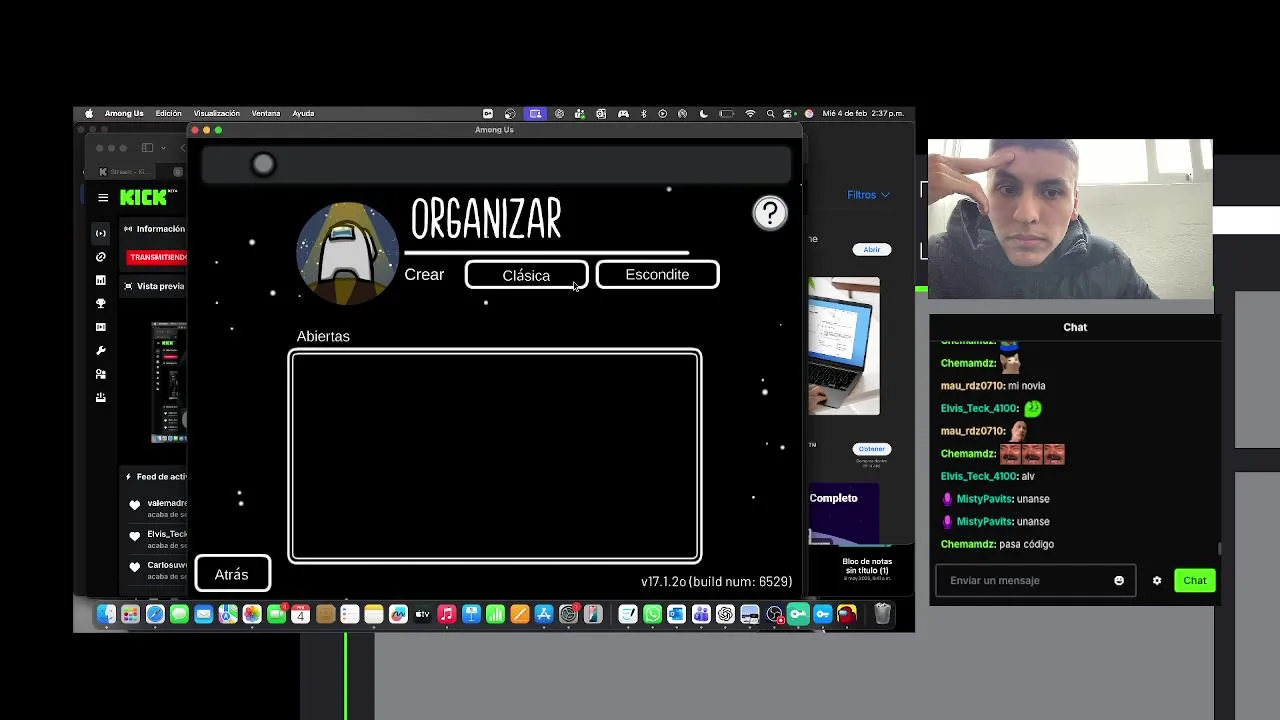Open Messages in the Dock
Screen dimensions: 1280x720
[x=179, y=614]
